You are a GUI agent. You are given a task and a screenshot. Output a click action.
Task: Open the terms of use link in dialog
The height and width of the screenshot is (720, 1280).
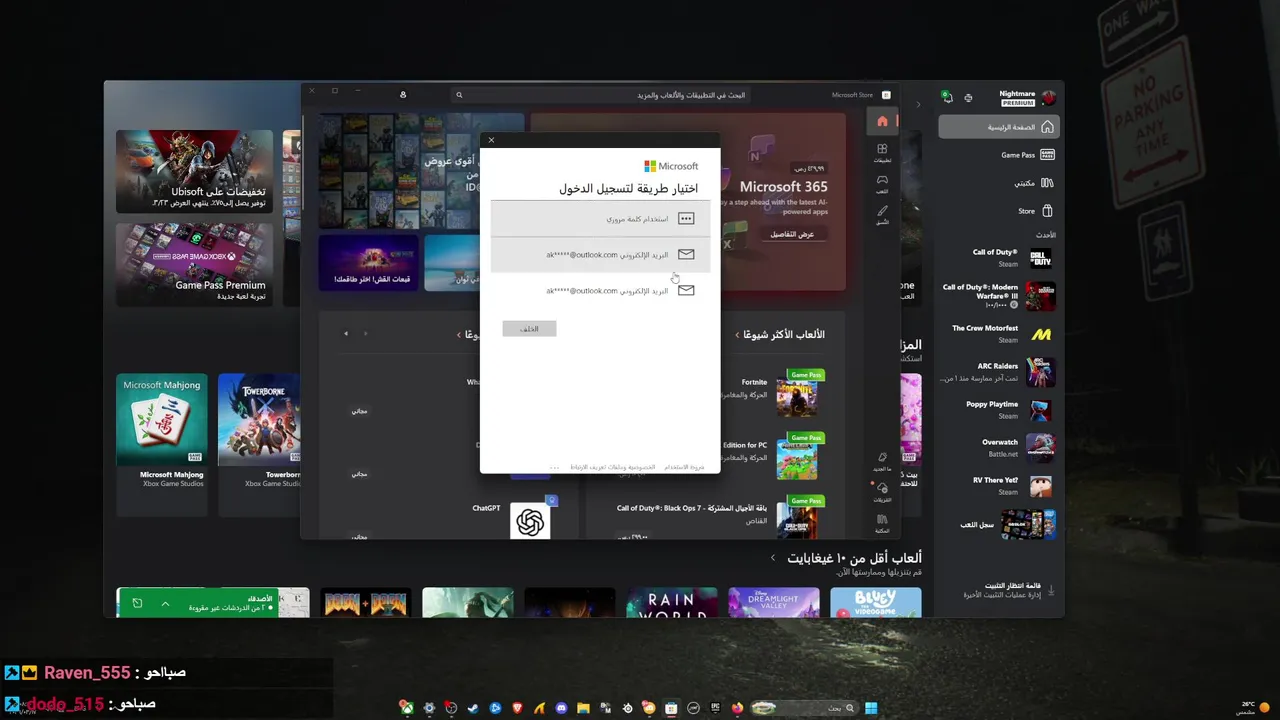(685, 467)
